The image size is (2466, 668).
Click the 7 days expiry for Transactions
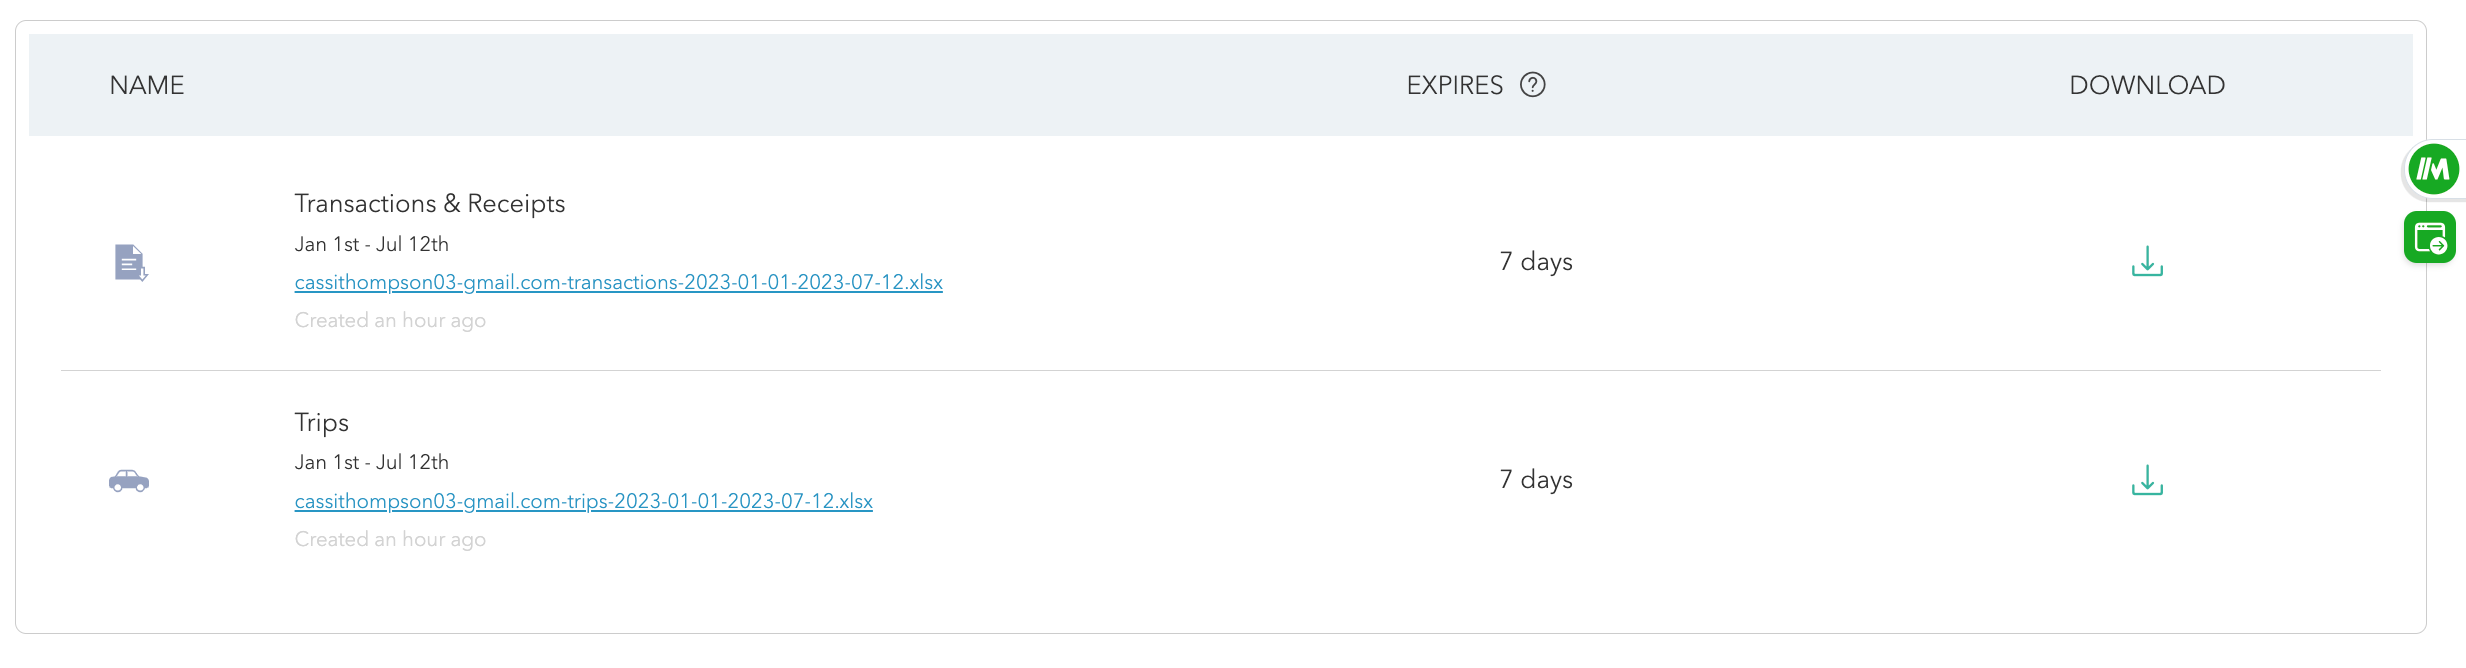pos(1535,262)
